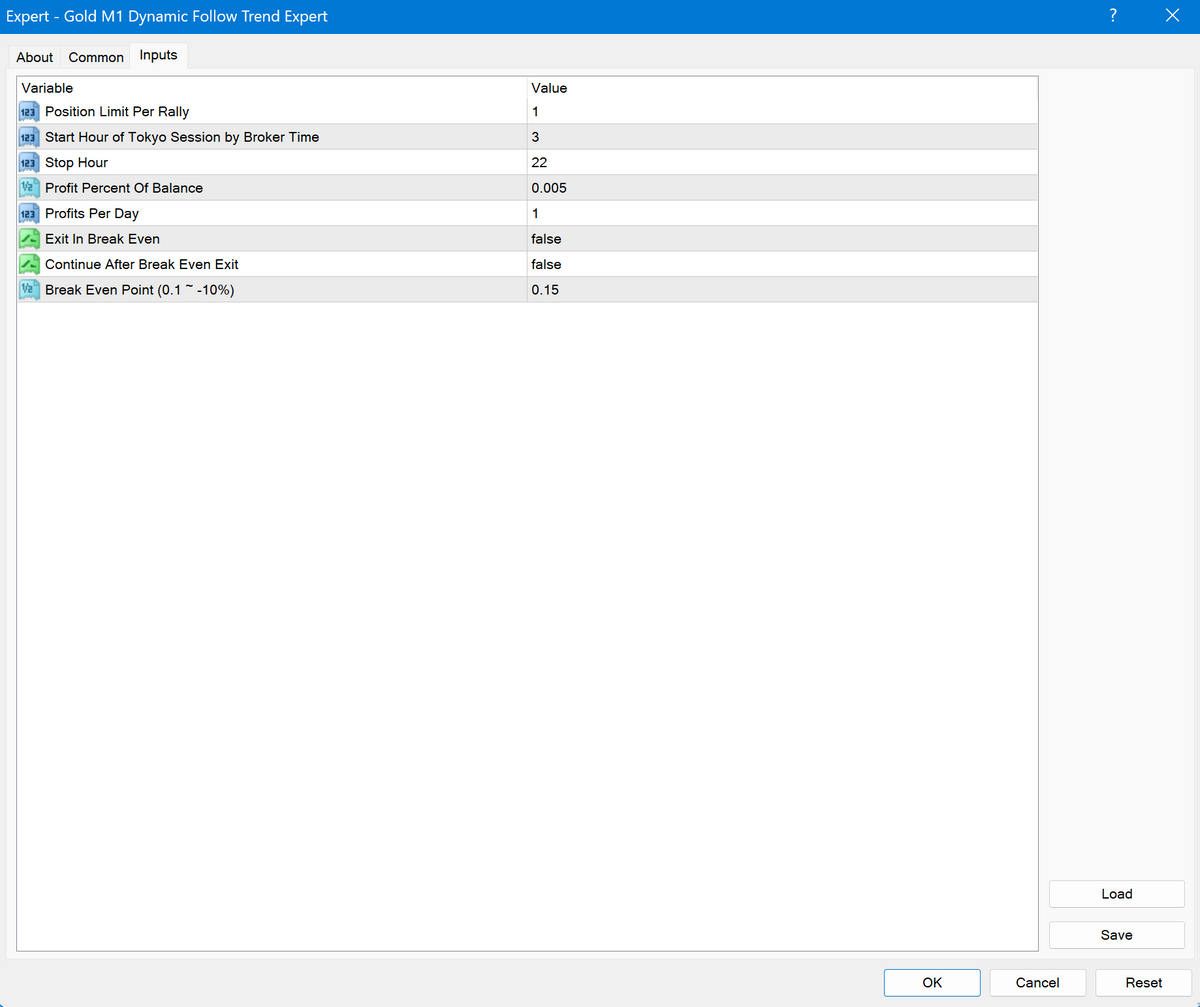Save the inputs with the Save button

tap(1116, 935)
